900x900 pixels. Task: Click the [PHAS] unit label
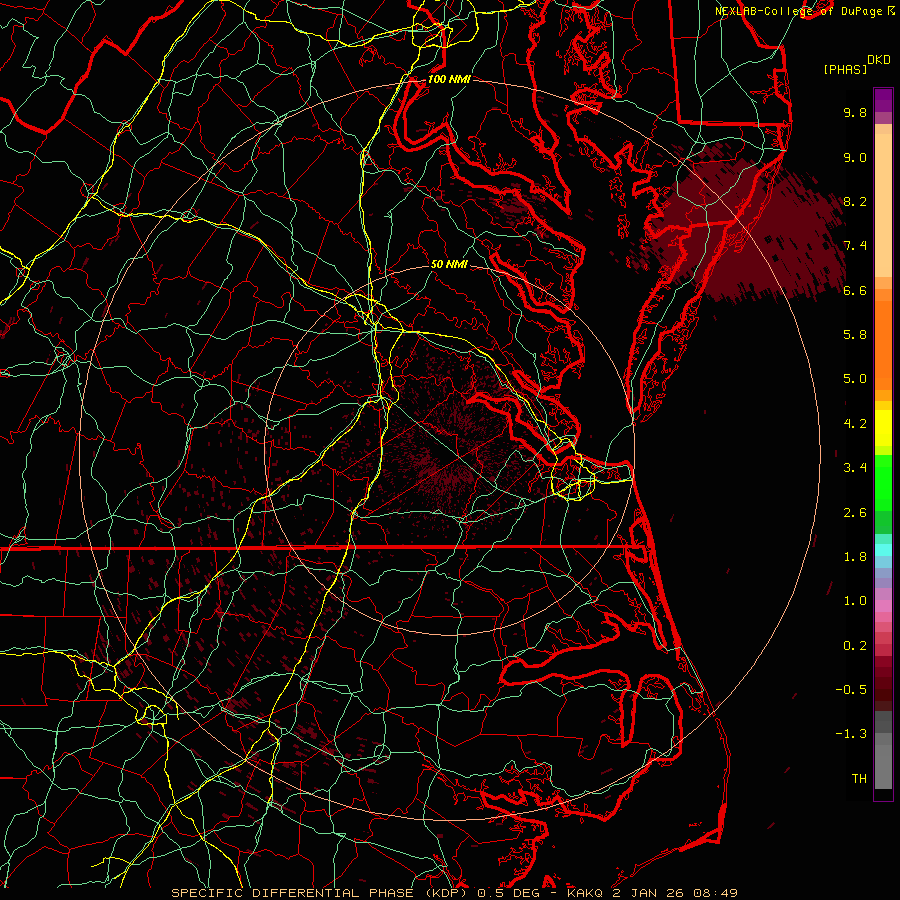pos(845,69)
